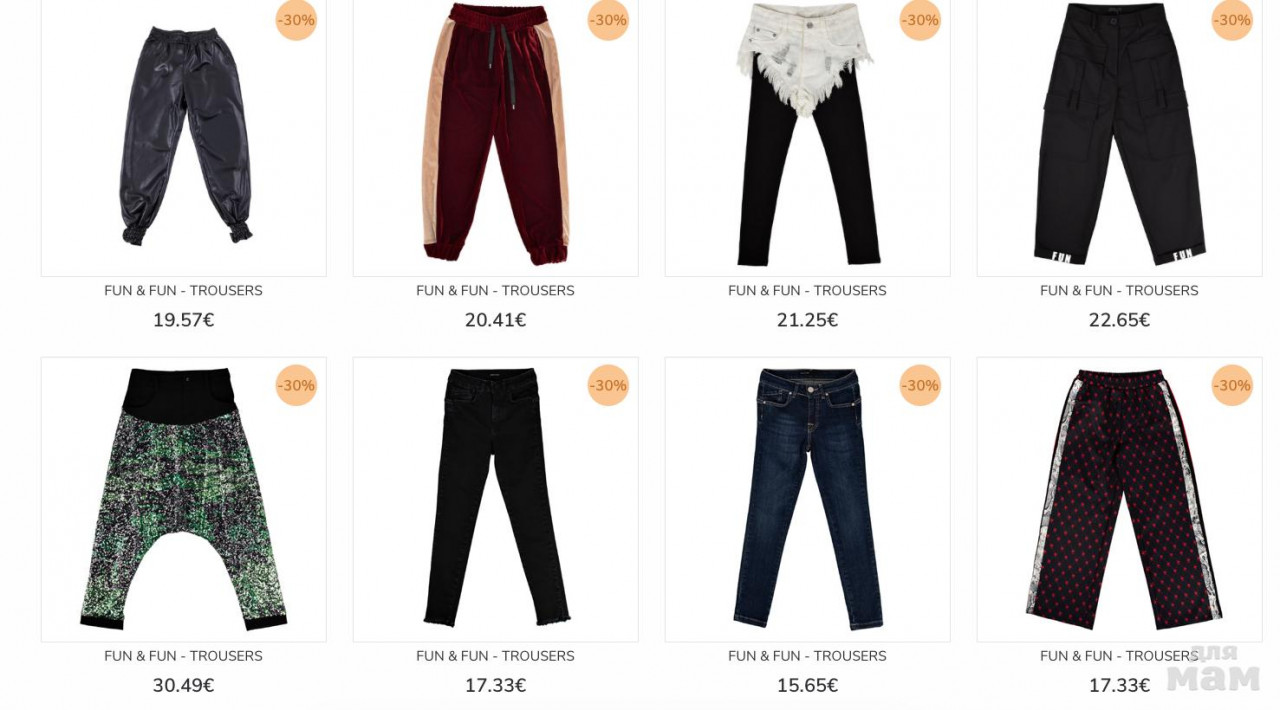This screenshot has width=1280, height=710.
Task: Open the Fun & Fun Trousers link priced 19.57€
Action: [183, 291]
